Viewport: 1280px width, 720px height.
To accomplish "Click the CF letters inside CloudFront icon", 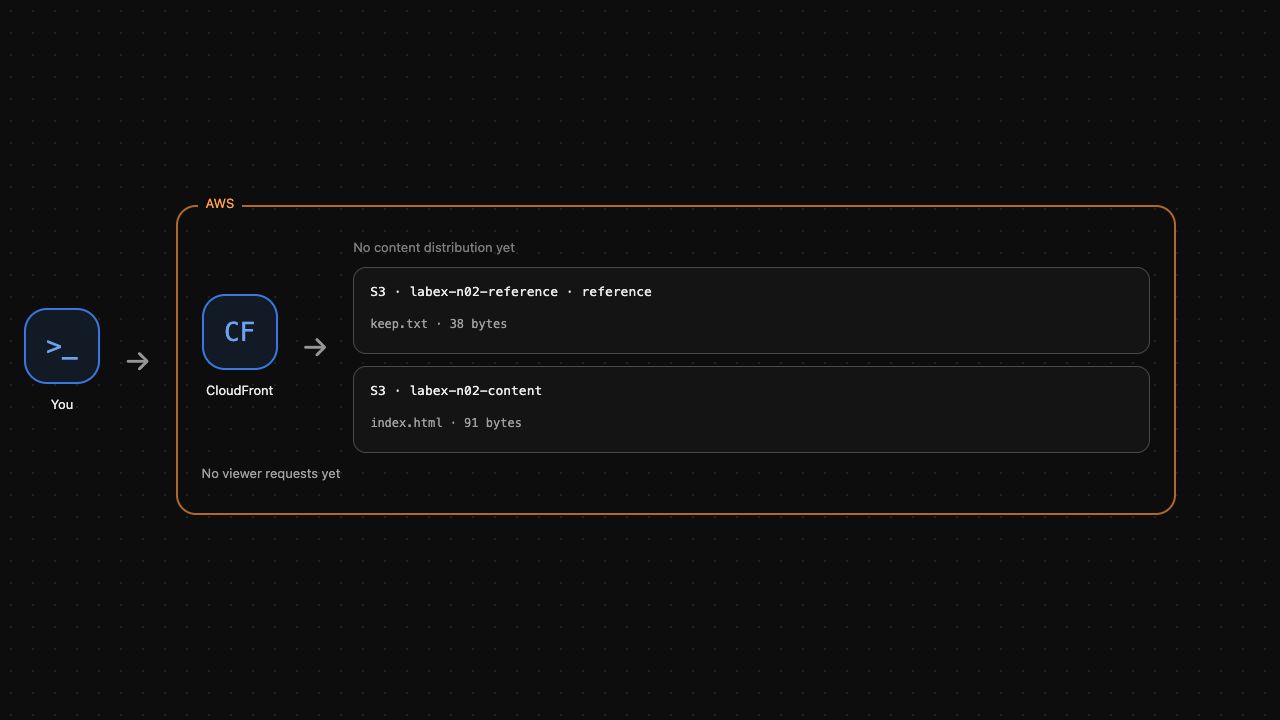I will point(240,332).
